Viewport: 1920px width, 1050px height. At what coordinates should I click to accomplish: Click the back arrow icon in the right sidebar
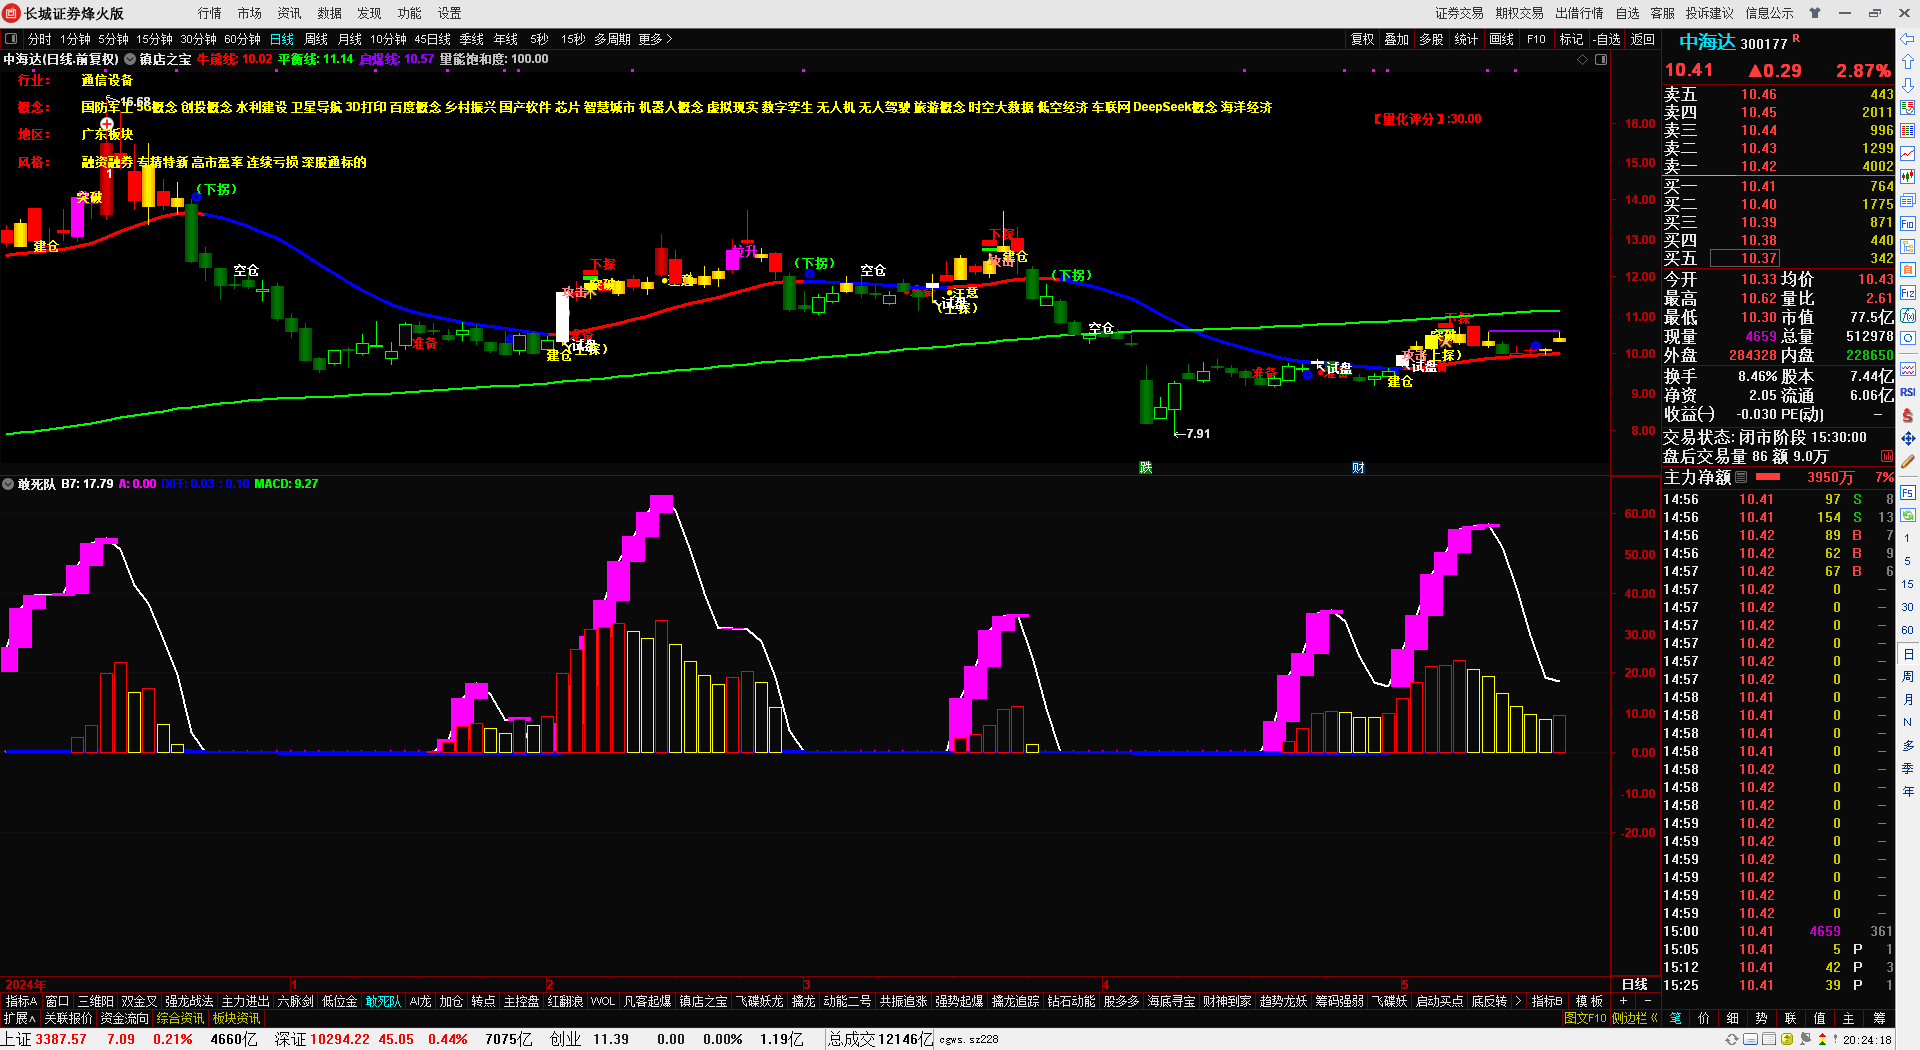(x=1908, y=39)
